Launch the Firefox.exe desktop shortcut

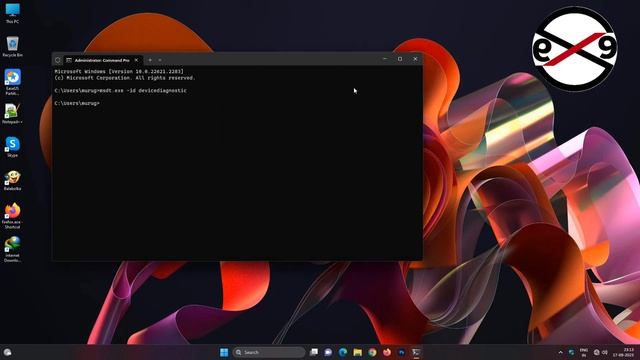(x=12, y=215)
